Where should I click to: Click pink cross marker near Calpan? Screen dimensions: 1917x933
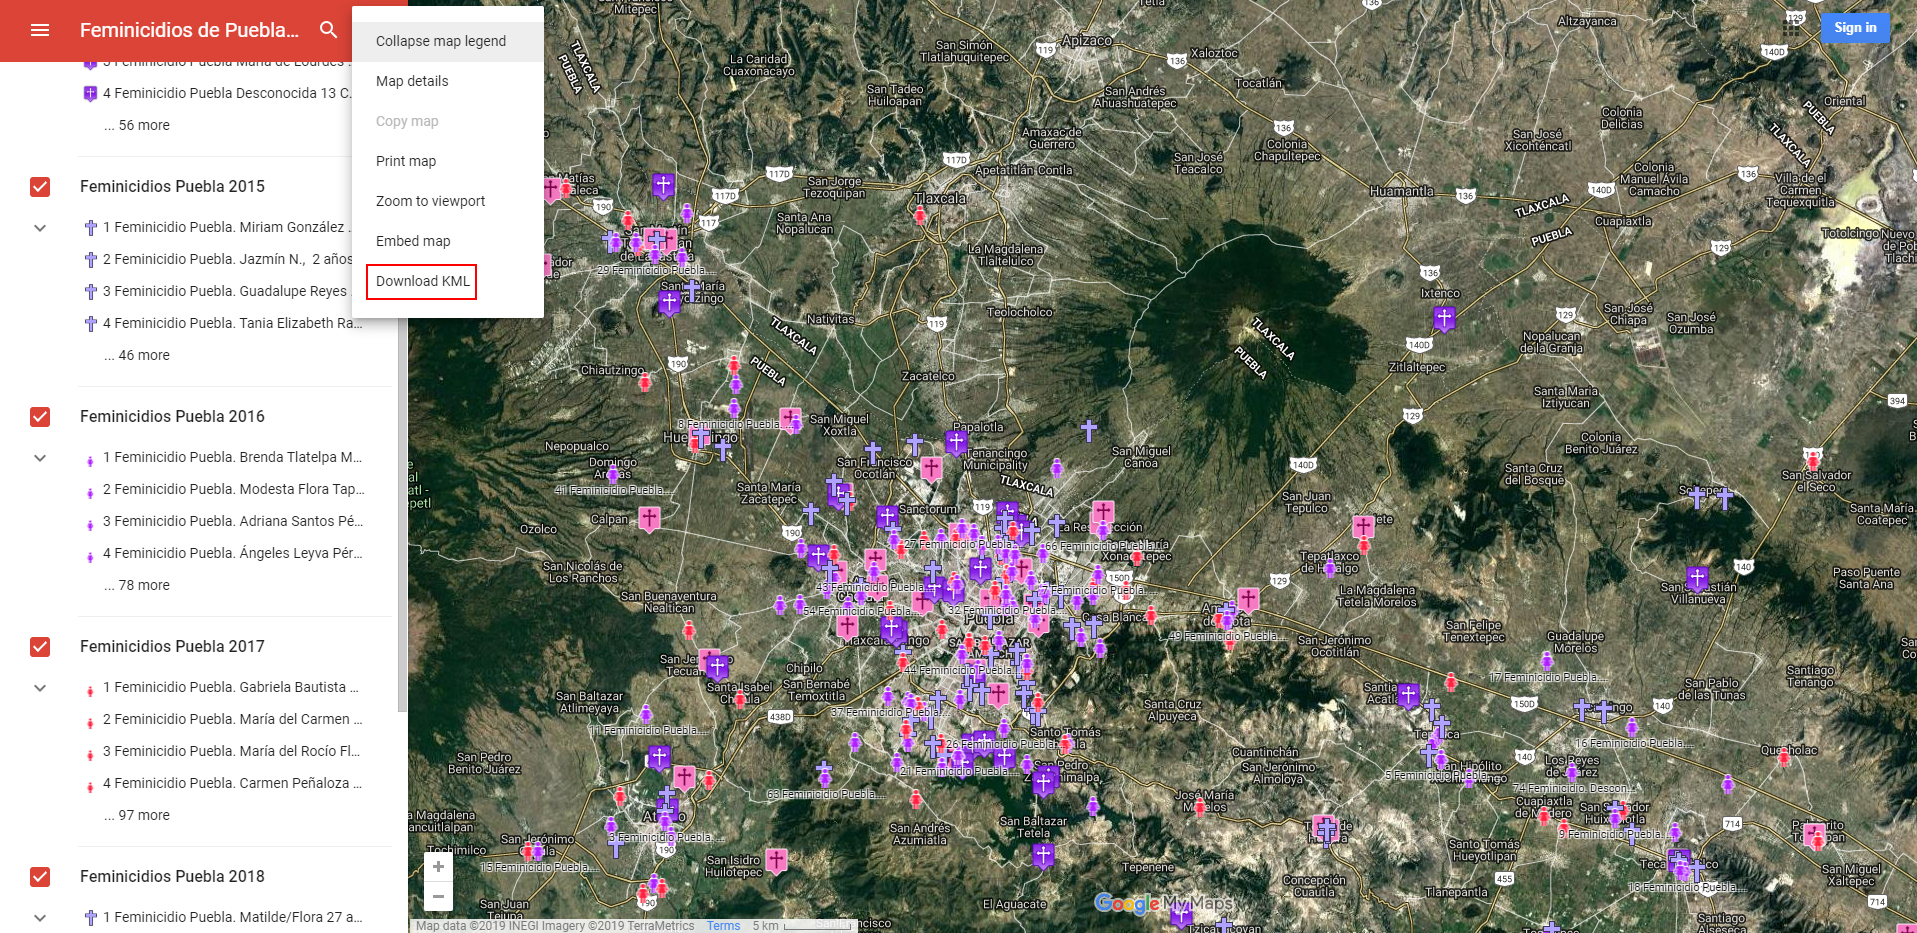[x=649, y=518]
